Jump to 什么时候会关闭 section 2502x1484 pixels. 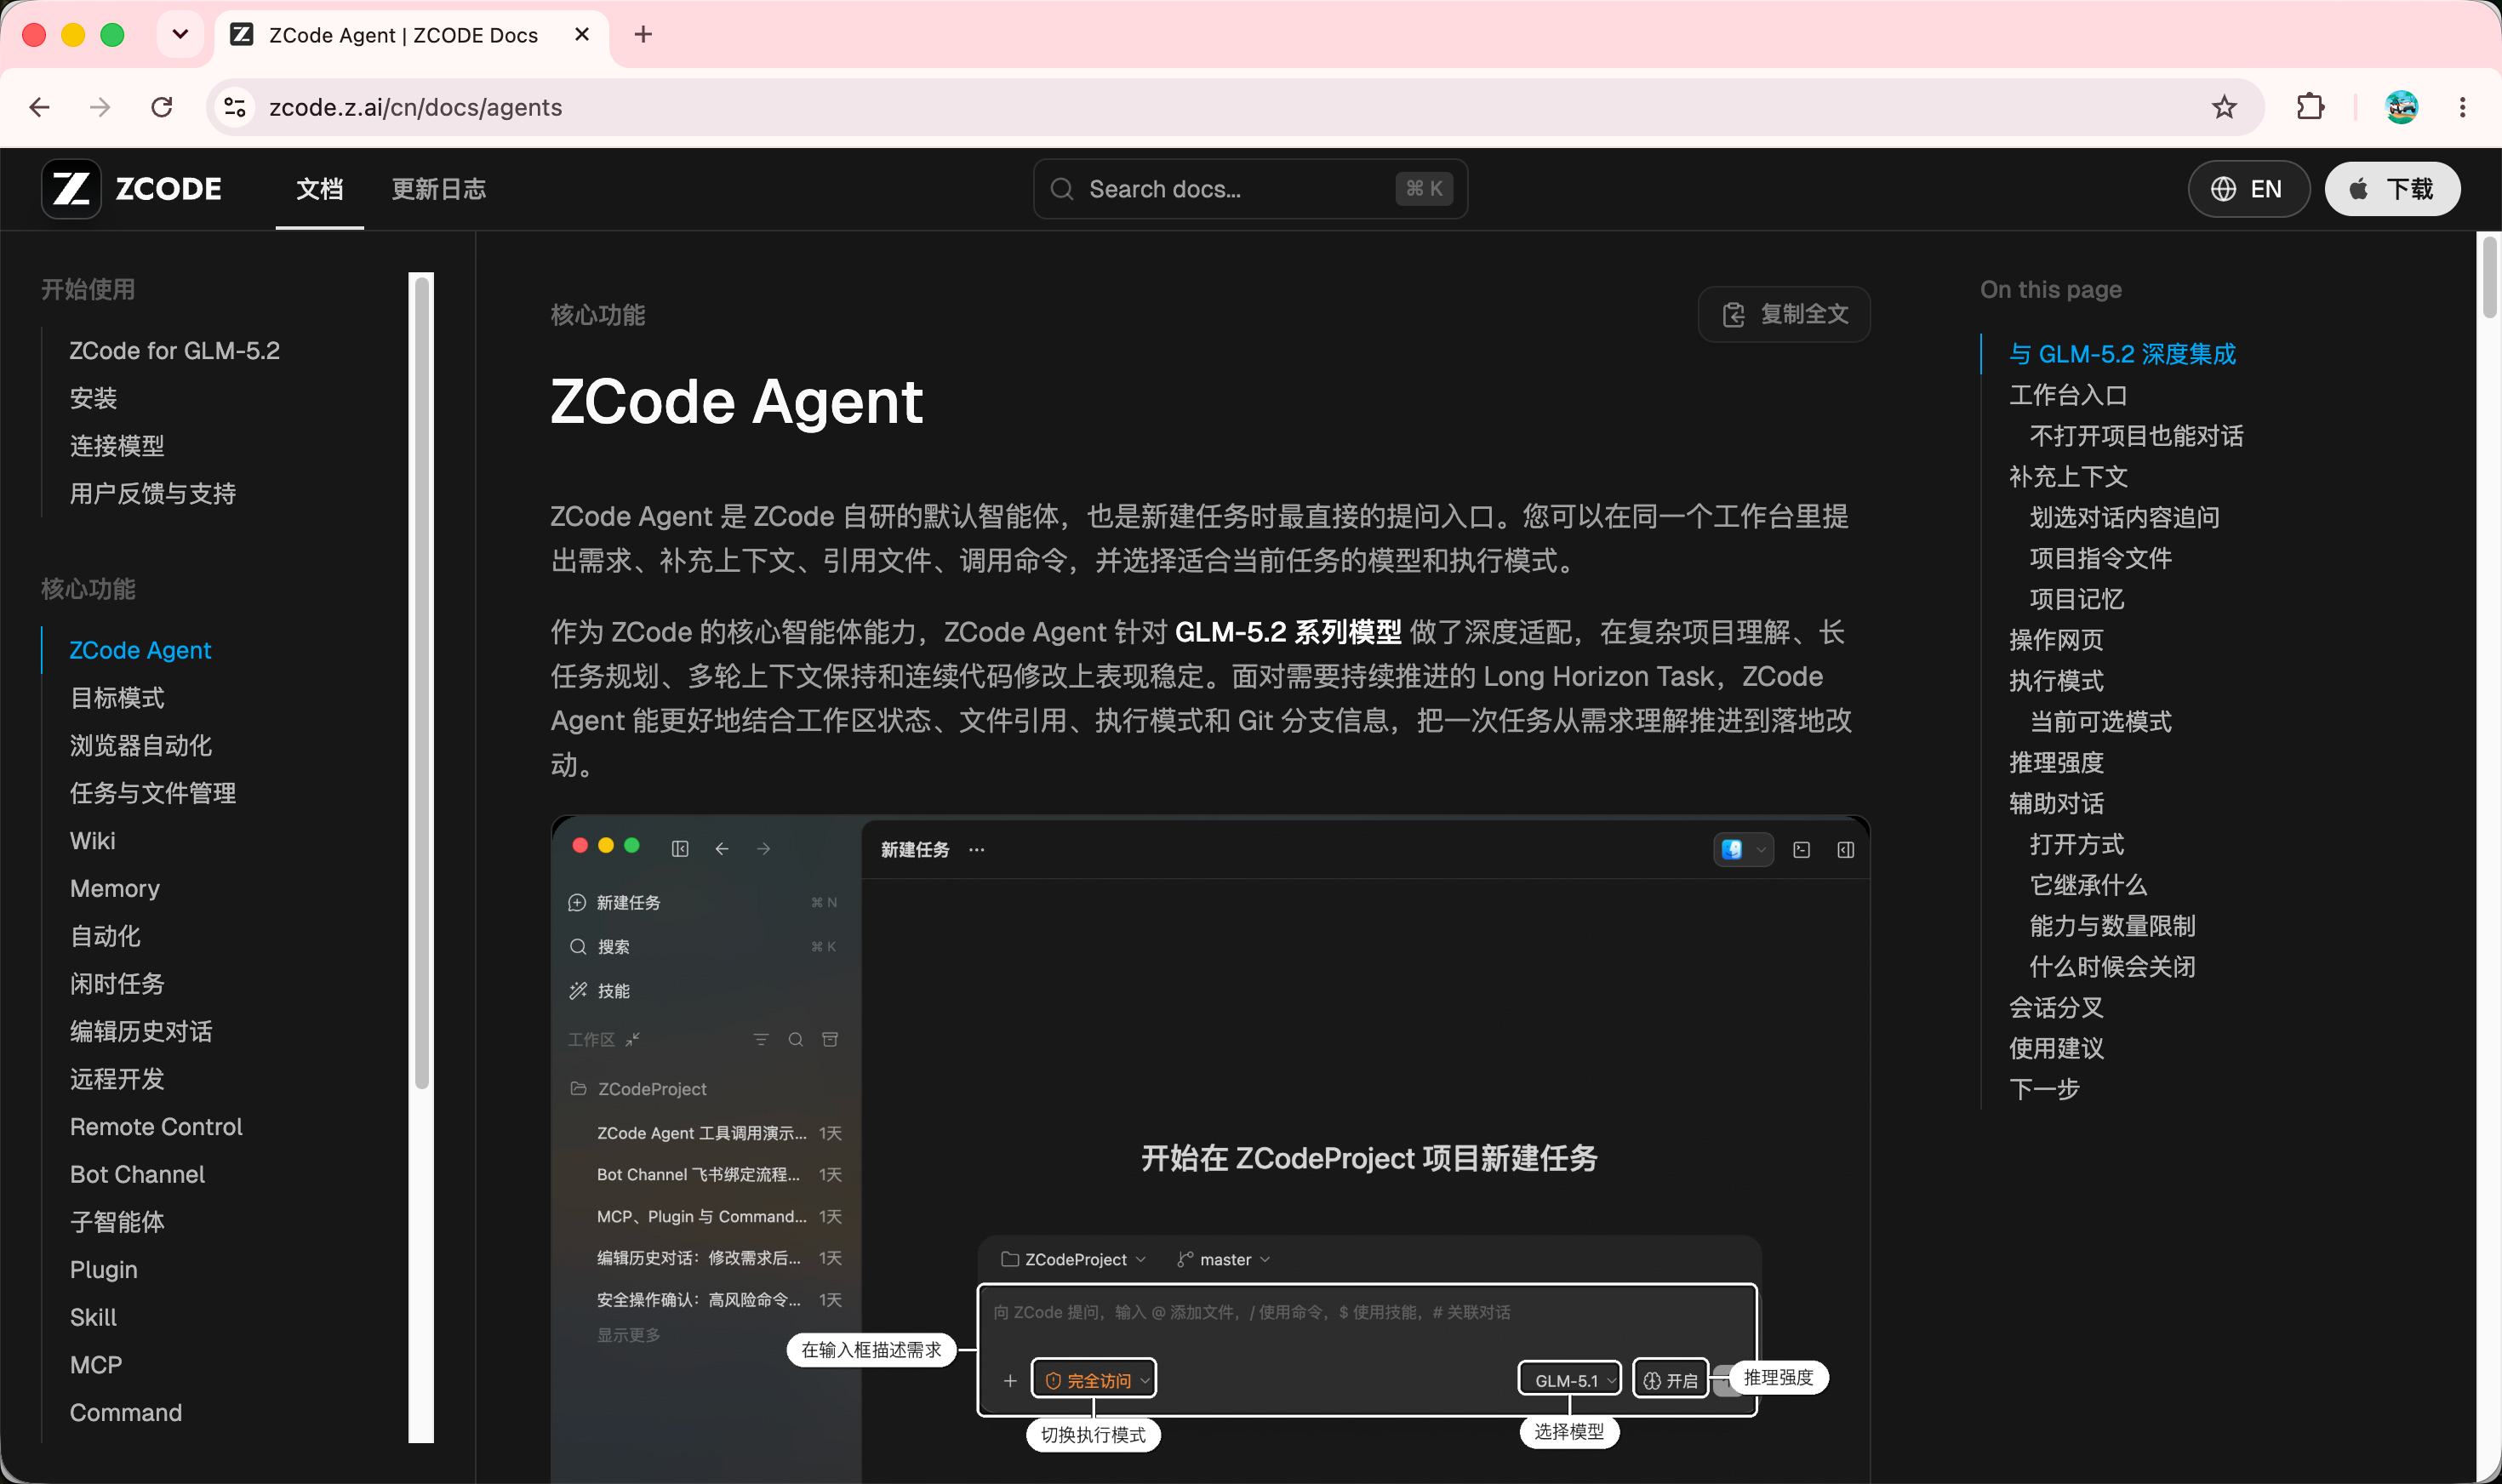tap(2112, 967)
